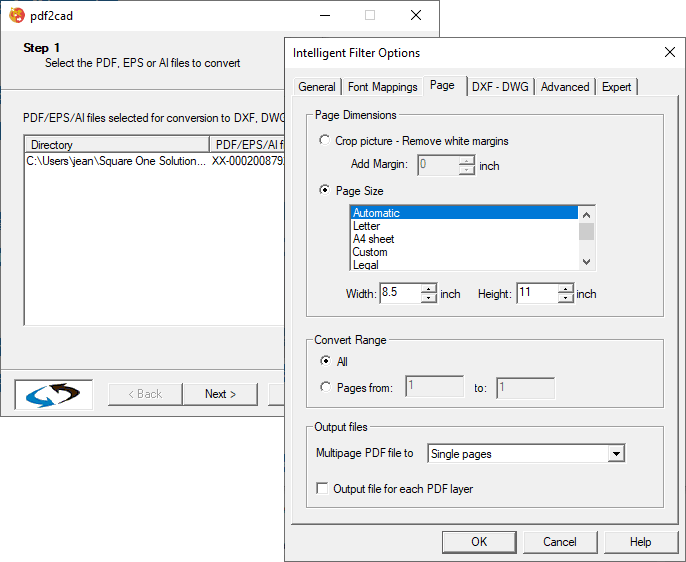
Task: Open Help for filter options
Action: pos(640,542)
